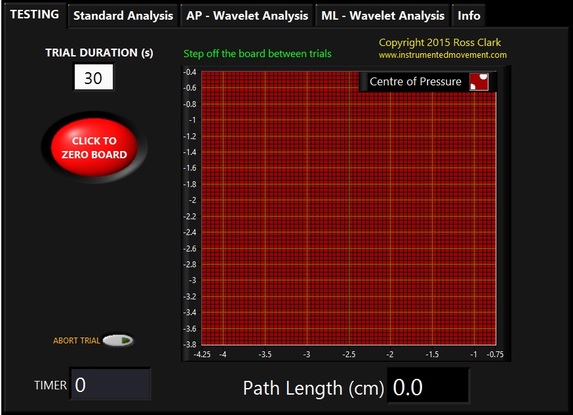The width and height of the screenshot is (573, 415).
Task: Click the -0.4 y-axis top label
Action: pos(190,72)
